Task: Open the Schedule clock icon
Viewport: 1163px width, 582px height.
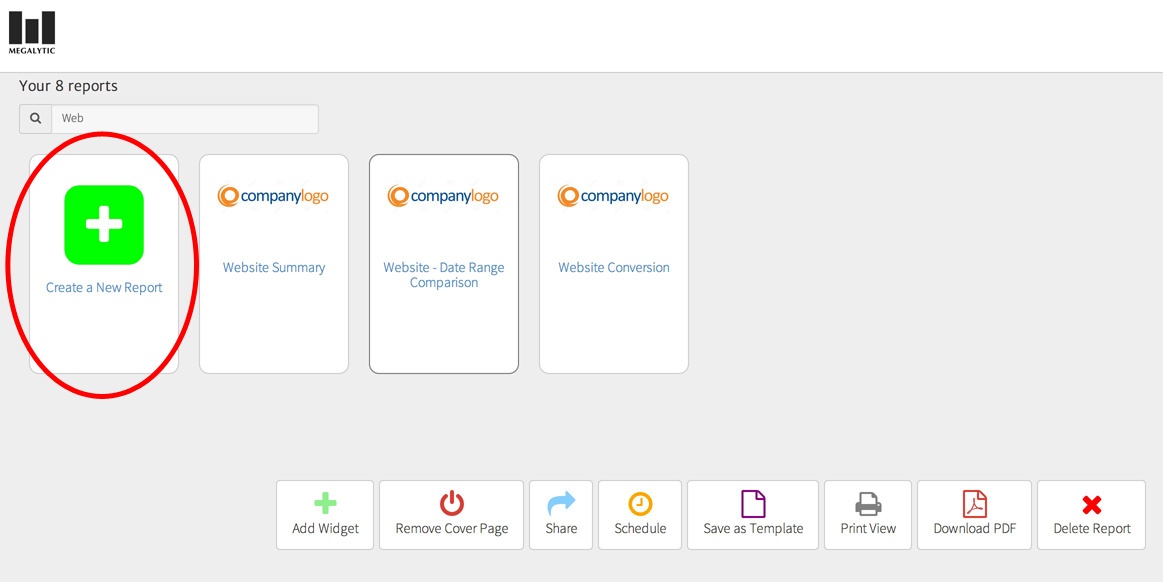Action: (x=639, y=502)
